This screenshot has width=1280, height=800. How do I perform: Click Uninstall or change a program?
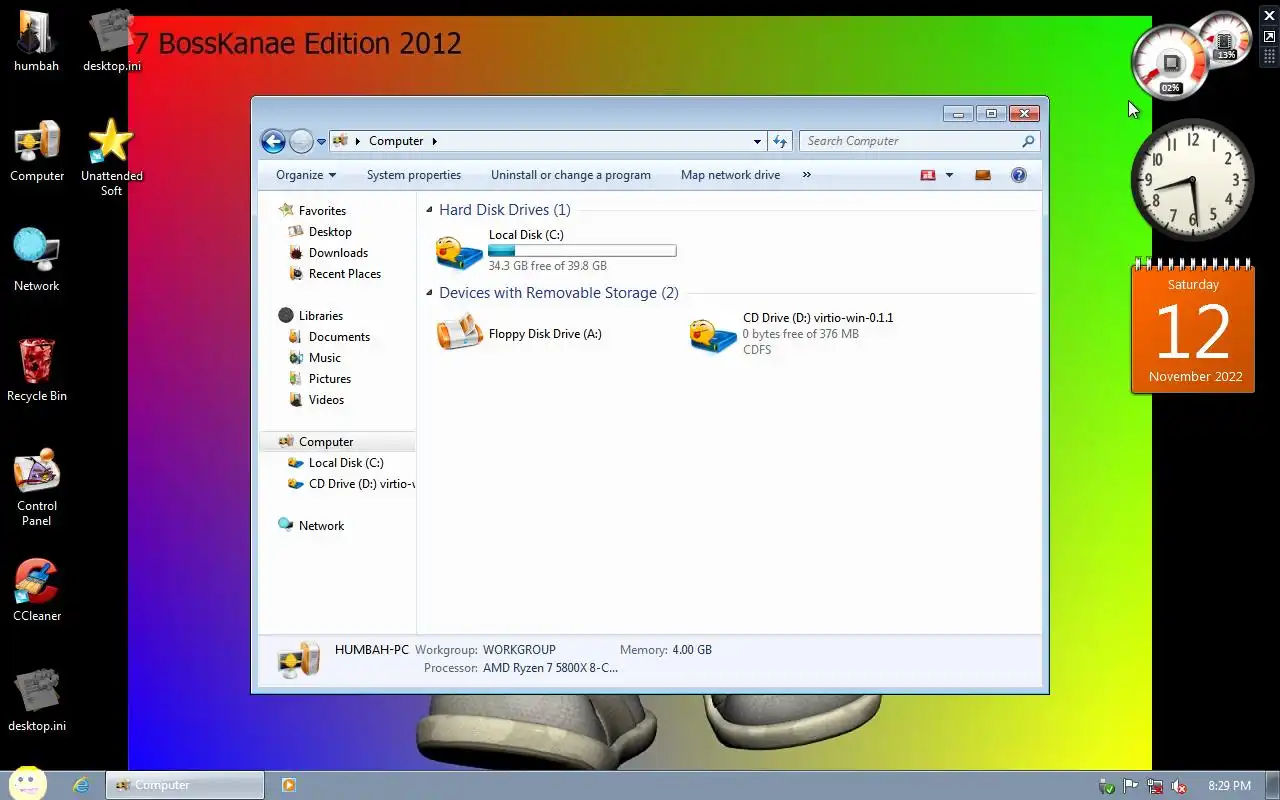[x=571, y=175]
